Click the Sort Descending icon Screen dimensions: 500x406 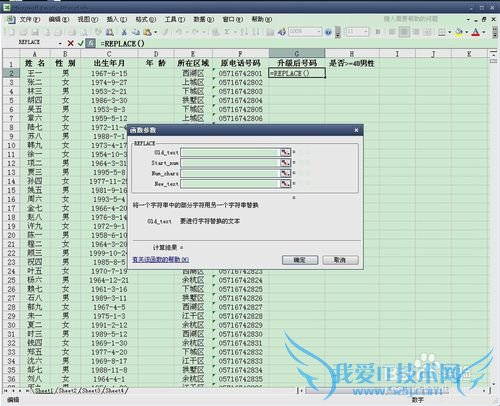point(255,32)
